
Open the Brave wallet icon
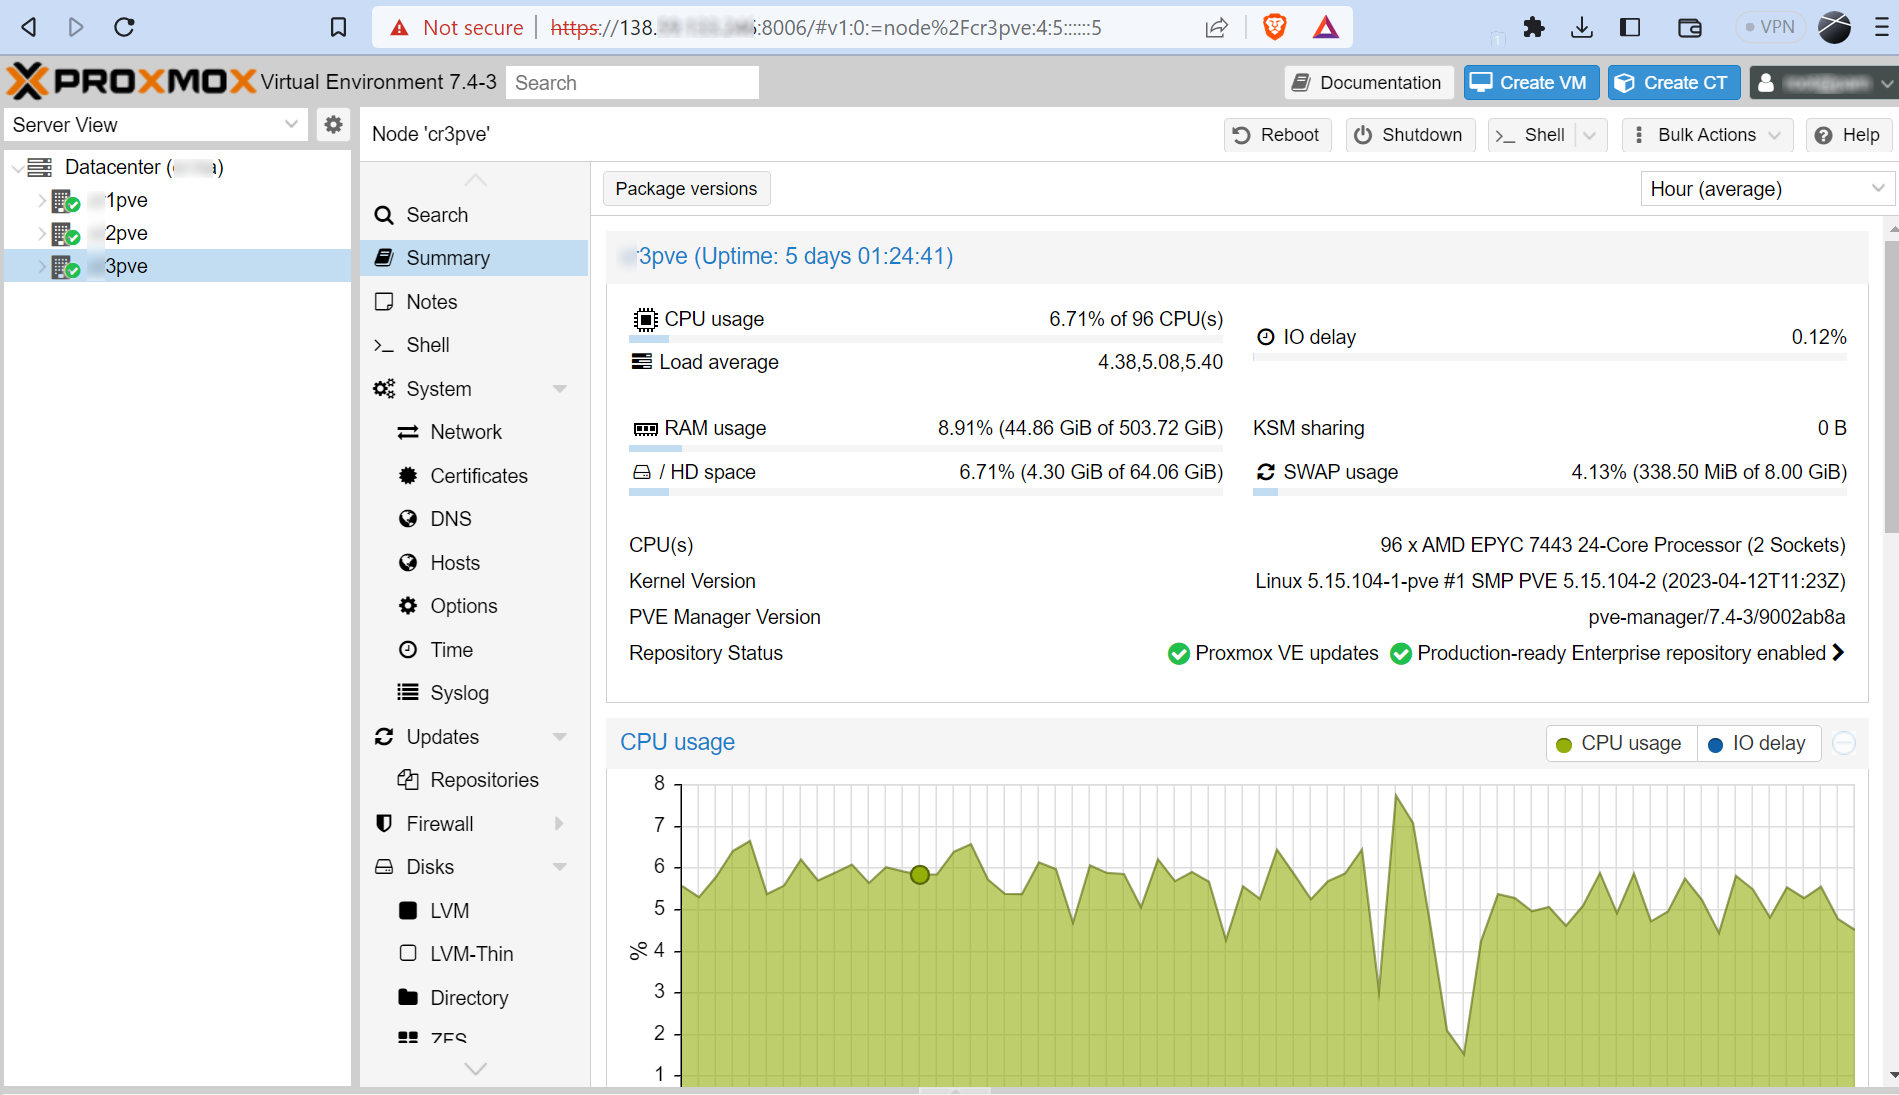point(1689,27)
